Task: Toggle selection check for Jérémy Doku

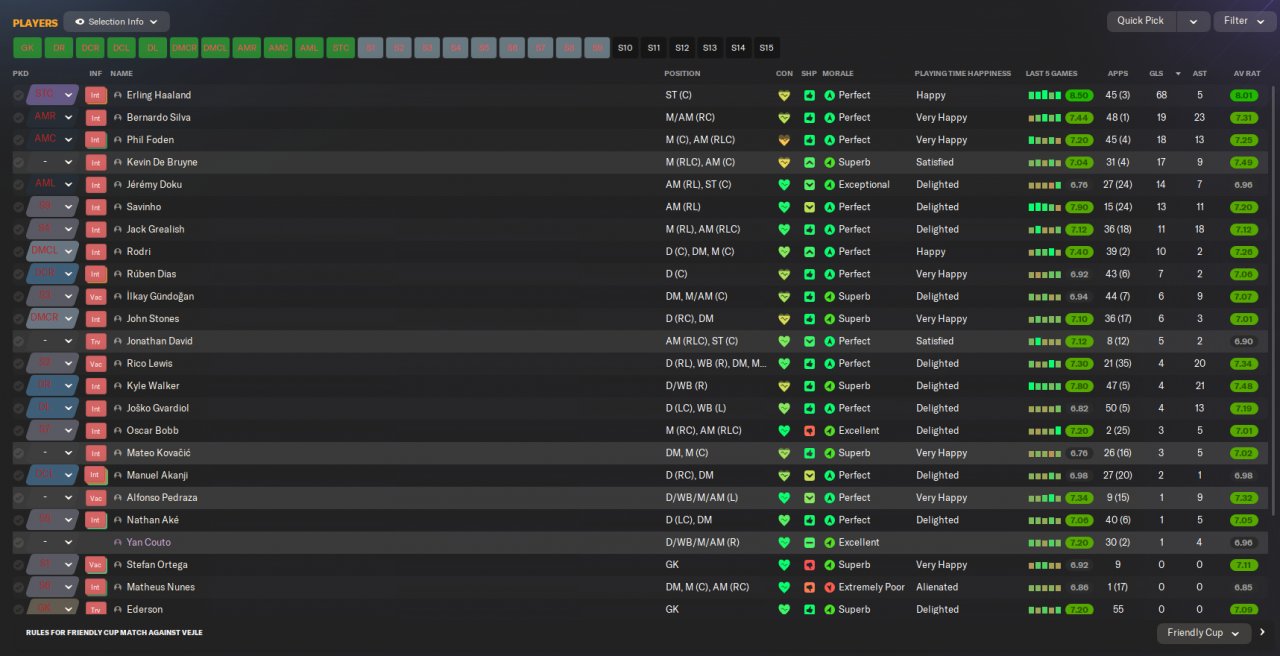Action: tap(18, 185)
